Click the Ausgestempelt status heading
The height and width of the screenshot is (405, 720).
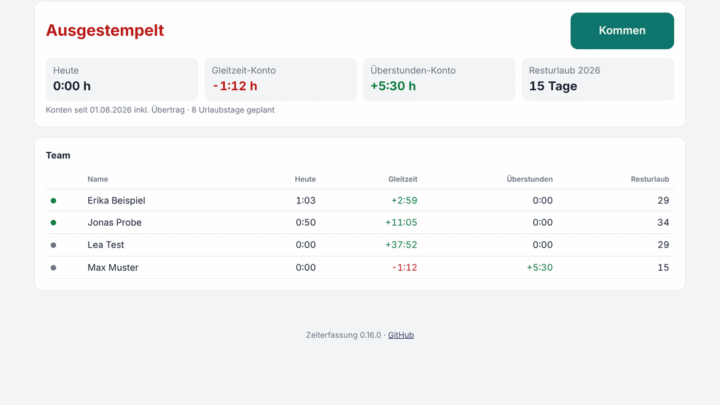coord(105,30)
